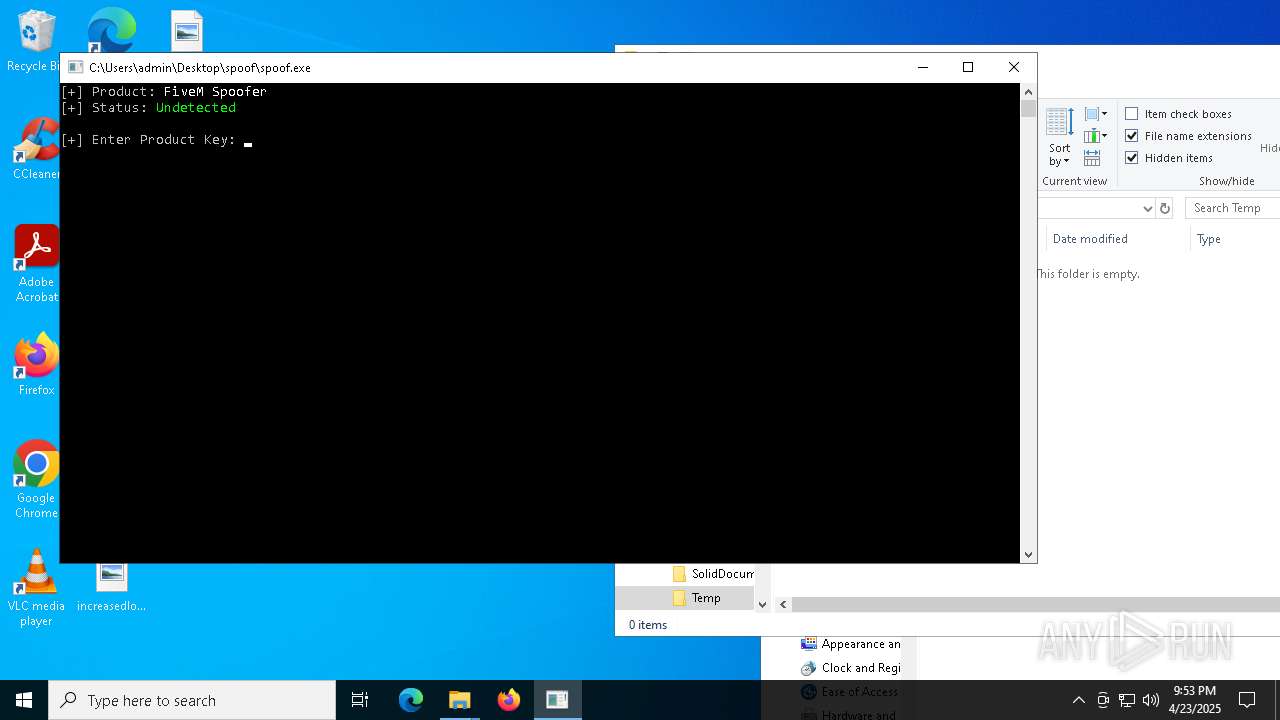Open Group by dropdown in Current view
This screenshot has width=1280, height=720.
[x=1096, y=114]
